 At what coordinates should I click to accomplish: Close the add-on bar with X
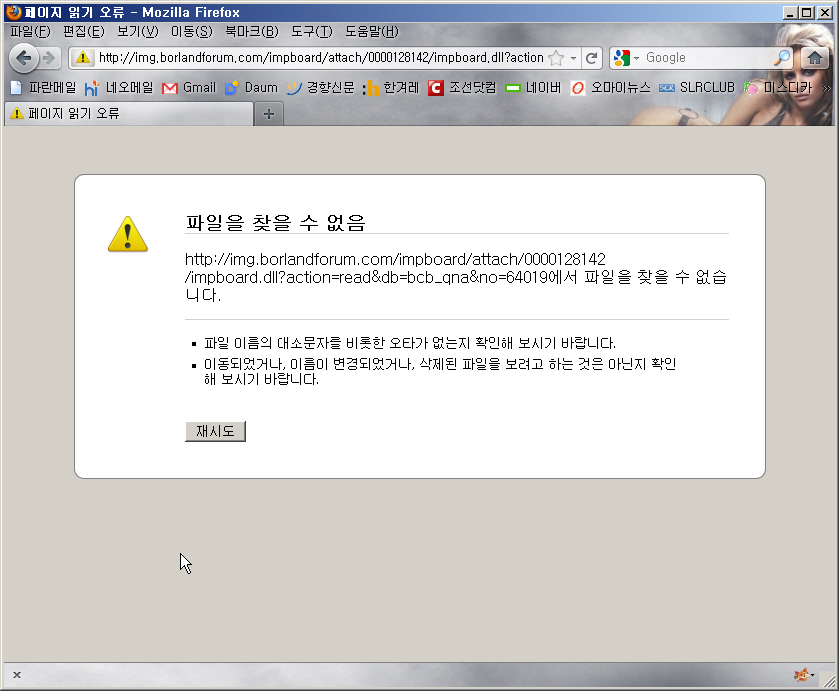tap(17, 675)
